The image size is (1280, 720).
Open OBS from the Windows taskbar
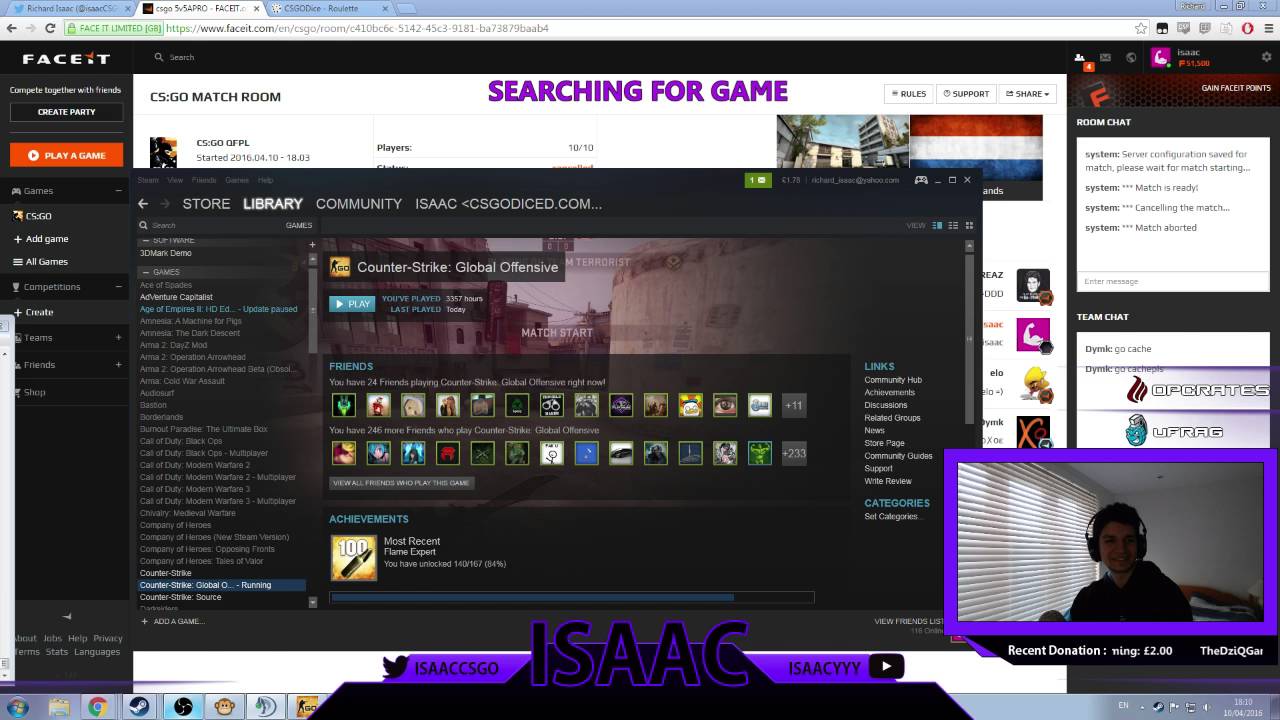point(183,707)
